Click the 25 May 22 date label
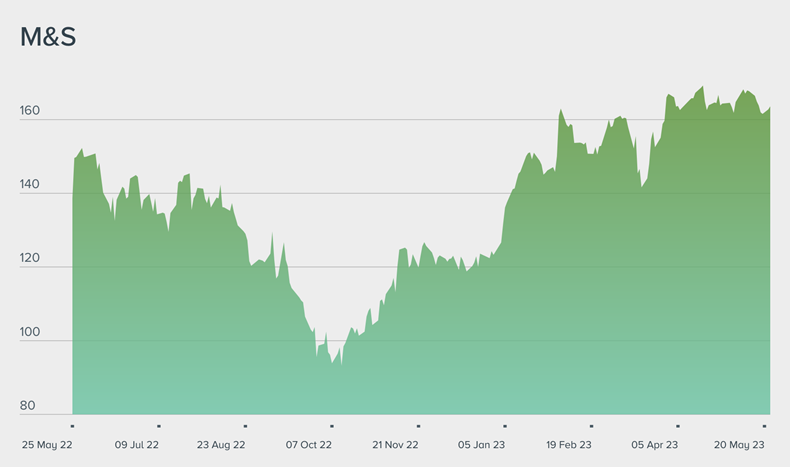Image resolution: width=790 pixels, height=467 pixels. (x=46, y=444)
